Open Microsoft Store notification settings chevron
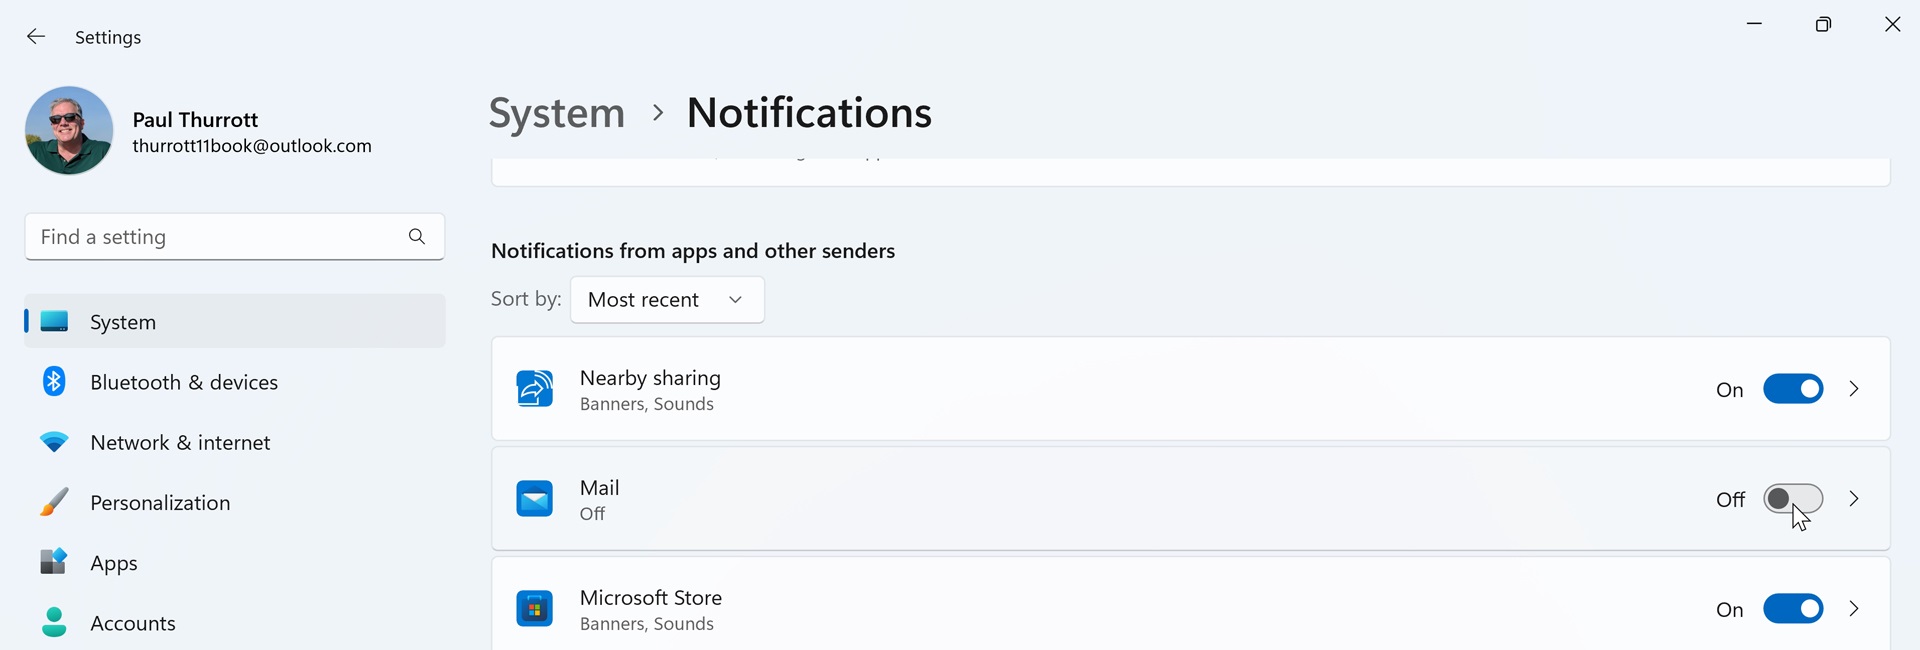1920x650 pixels. [x=1855, y=609]
